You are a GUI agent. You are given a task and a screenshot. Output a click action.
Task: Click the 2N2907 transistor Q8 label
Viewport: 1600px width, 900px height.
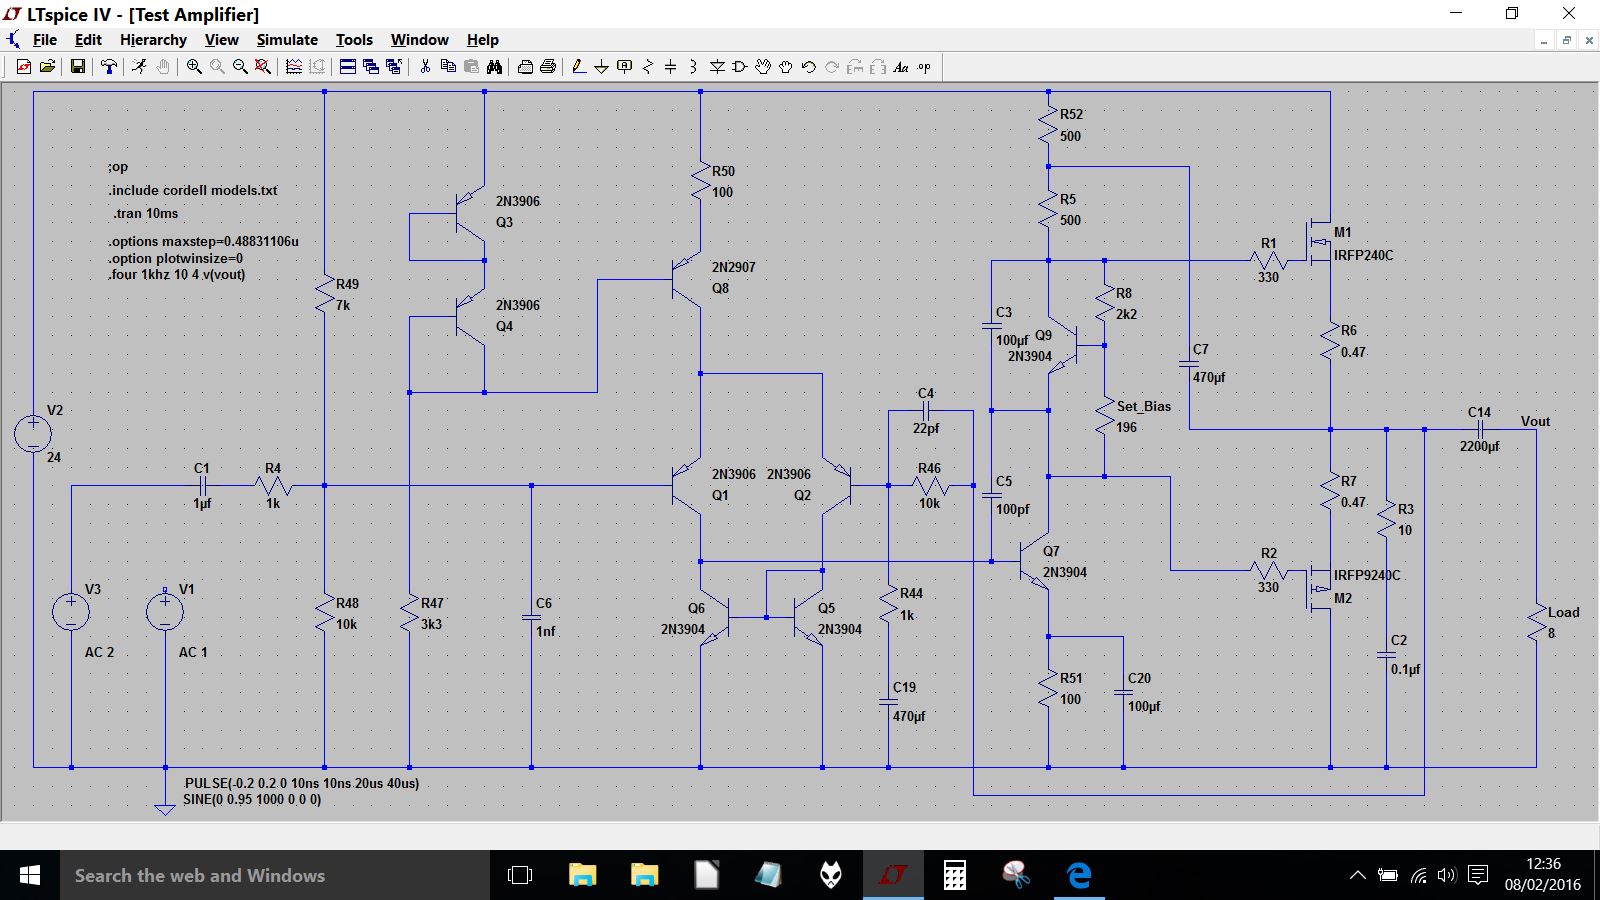(734, 267)
